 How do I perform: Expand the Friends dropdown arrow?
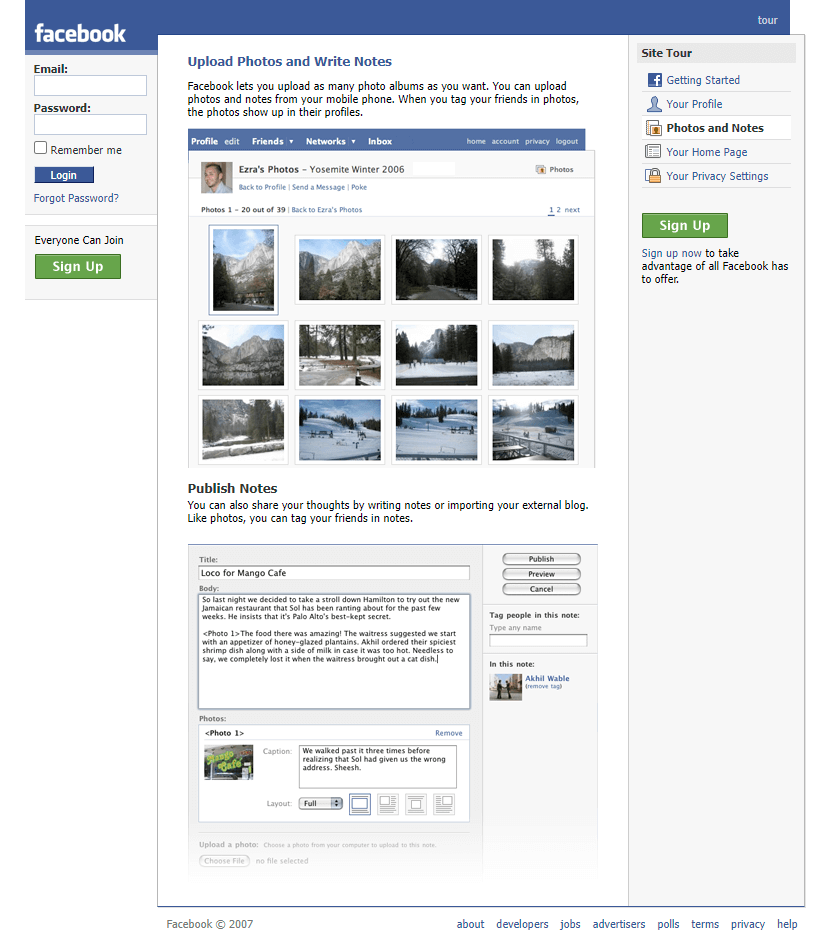291,142
